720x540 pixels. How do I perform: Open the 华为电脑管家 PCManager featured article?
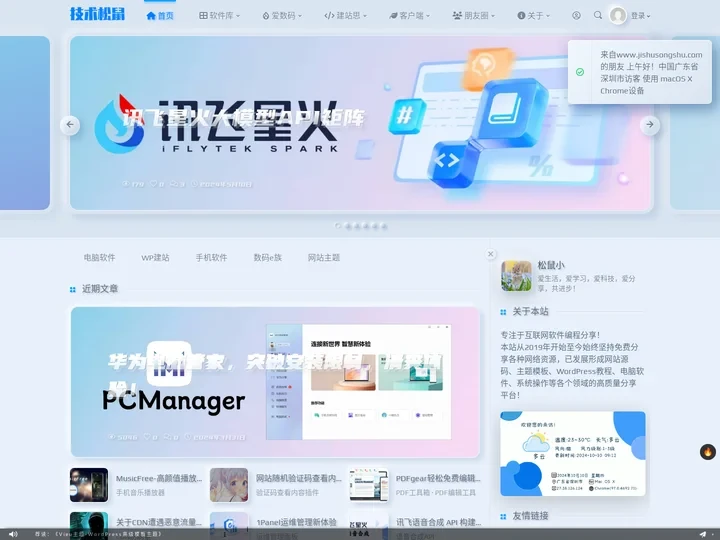(275, 382)
